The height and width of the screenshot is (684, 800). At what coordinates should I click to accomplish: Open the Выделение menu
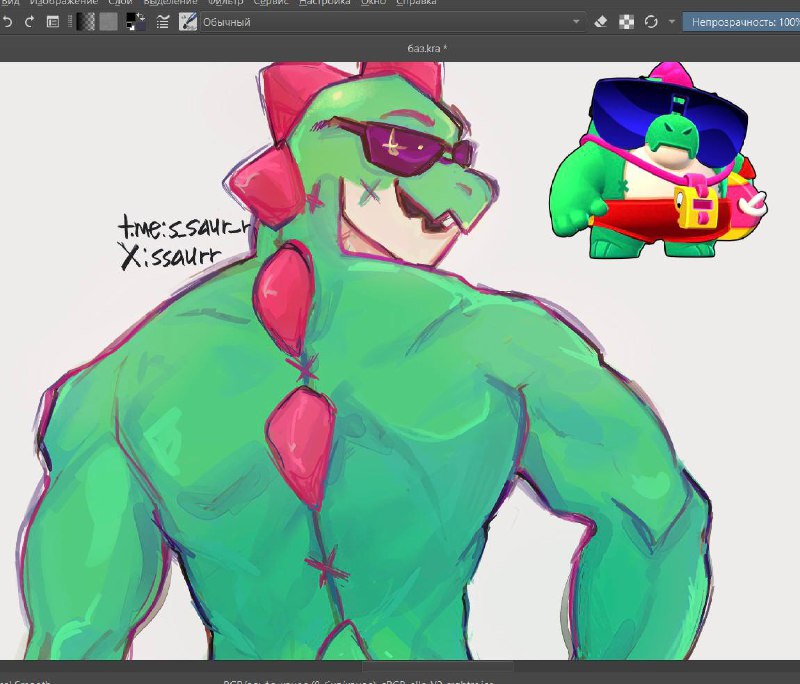[170, 3]
